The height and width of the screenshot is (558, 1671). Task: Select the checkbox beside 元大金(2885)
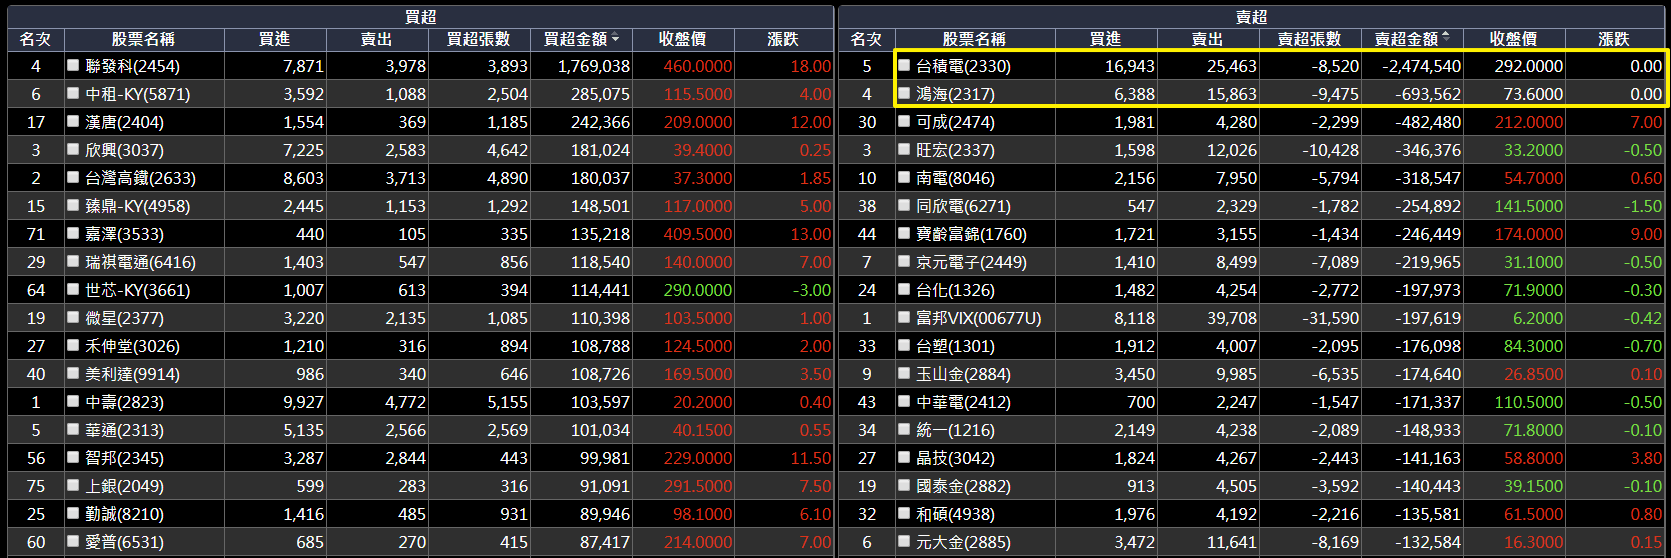point(904,541)
